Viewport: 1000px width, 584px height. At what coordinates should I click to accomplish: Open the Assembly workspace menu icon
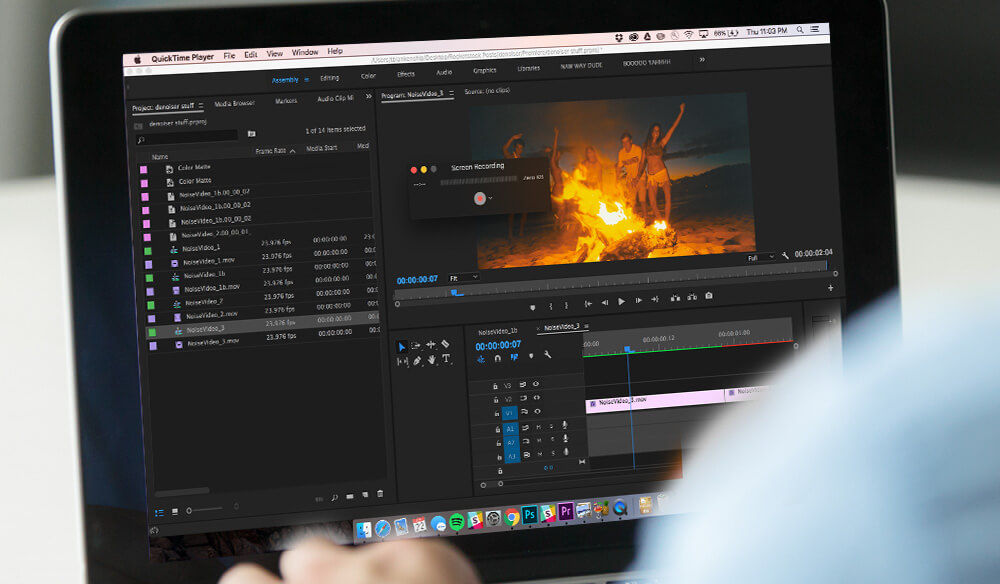[x=306, y=80]
